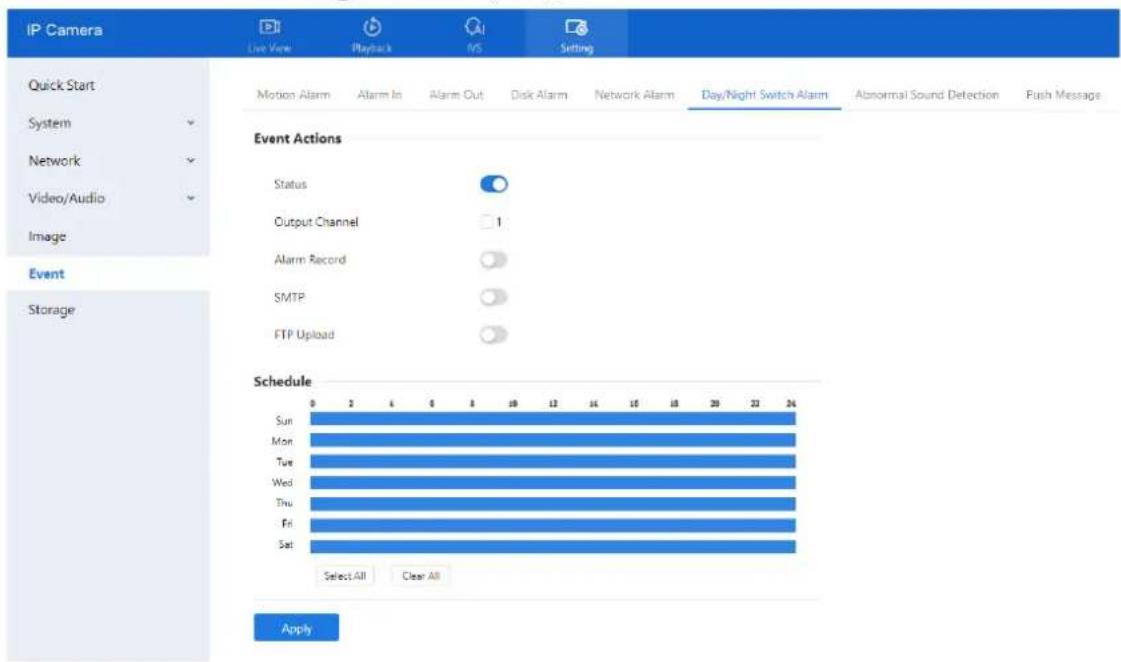Open Quick Start in the sidebar

[x=61, y=85]
